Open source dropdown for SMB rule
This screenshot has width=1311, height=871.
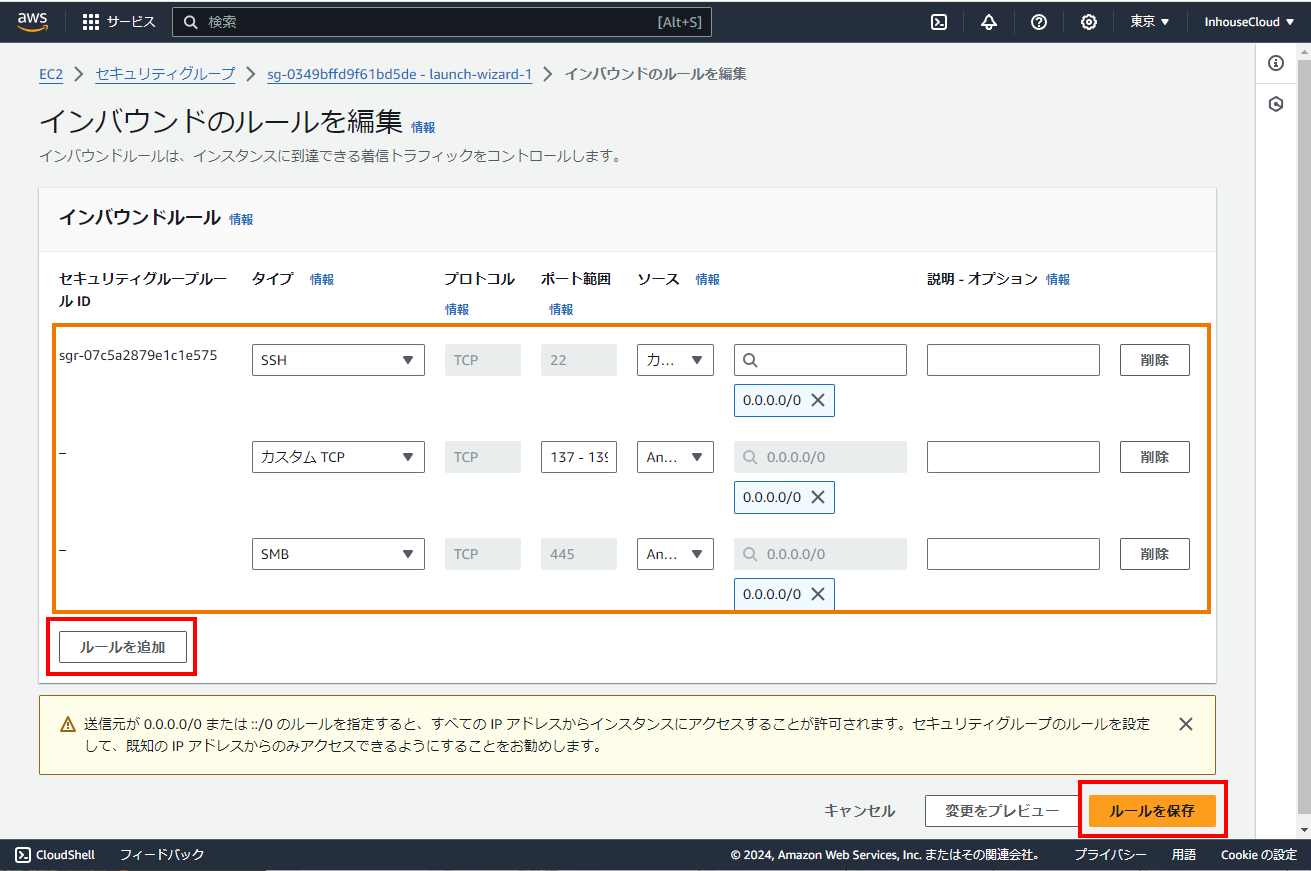click(675, 554)
